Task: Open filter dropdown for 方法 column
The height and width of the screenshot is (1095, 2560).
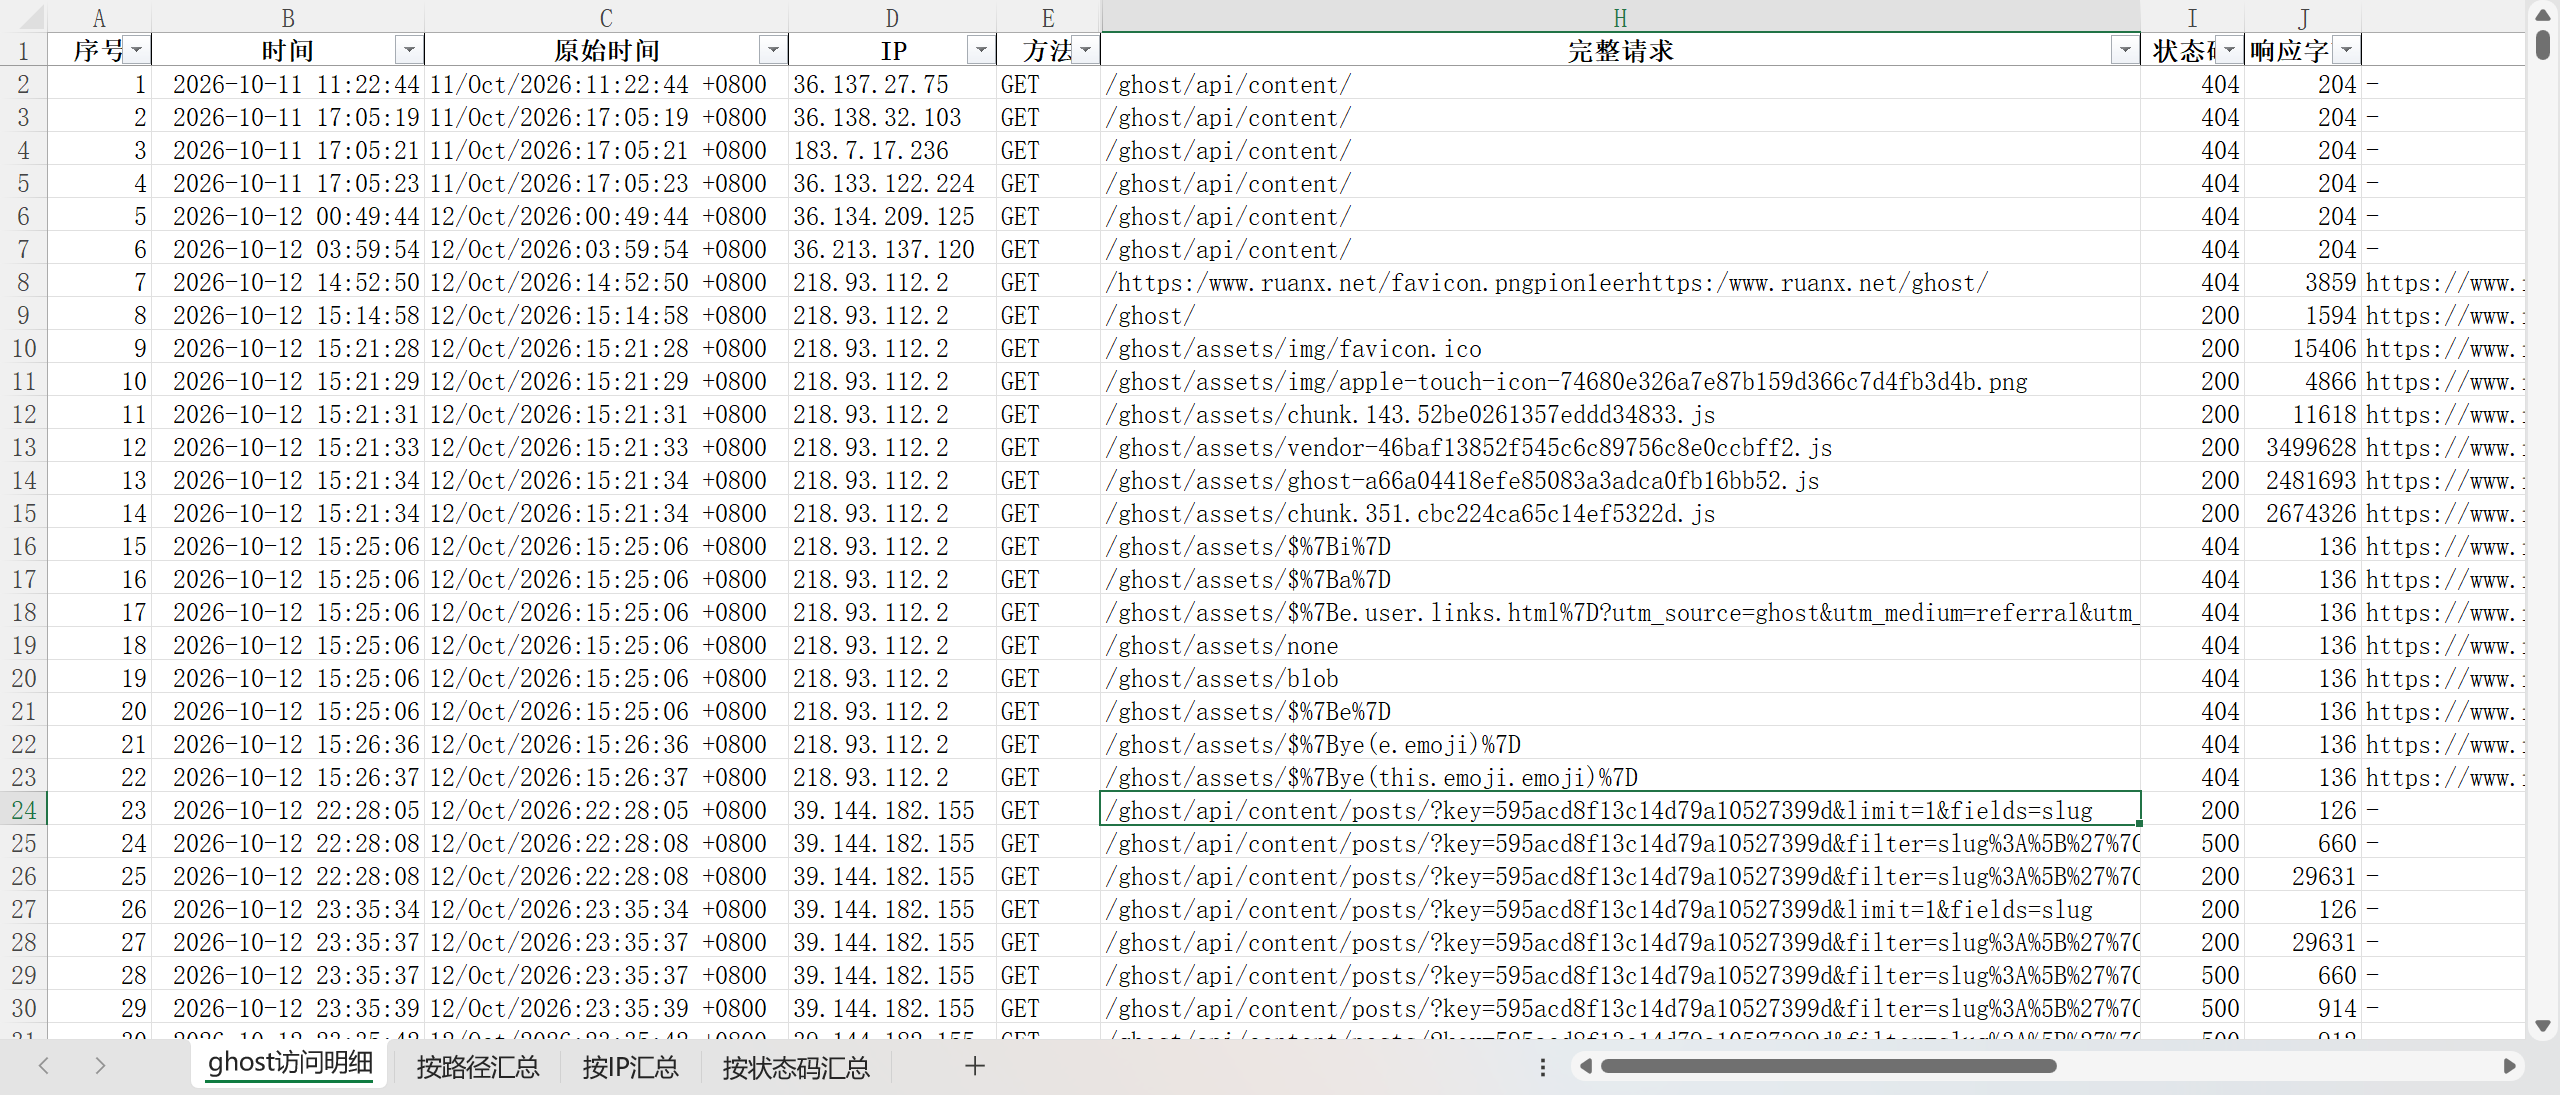Action: (1085, 50)
